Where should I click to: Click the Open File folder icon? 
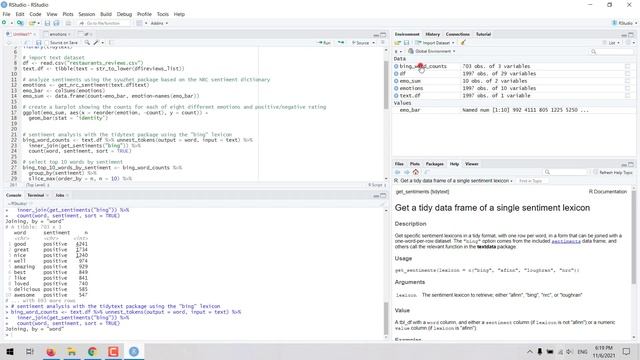(32, 23)
